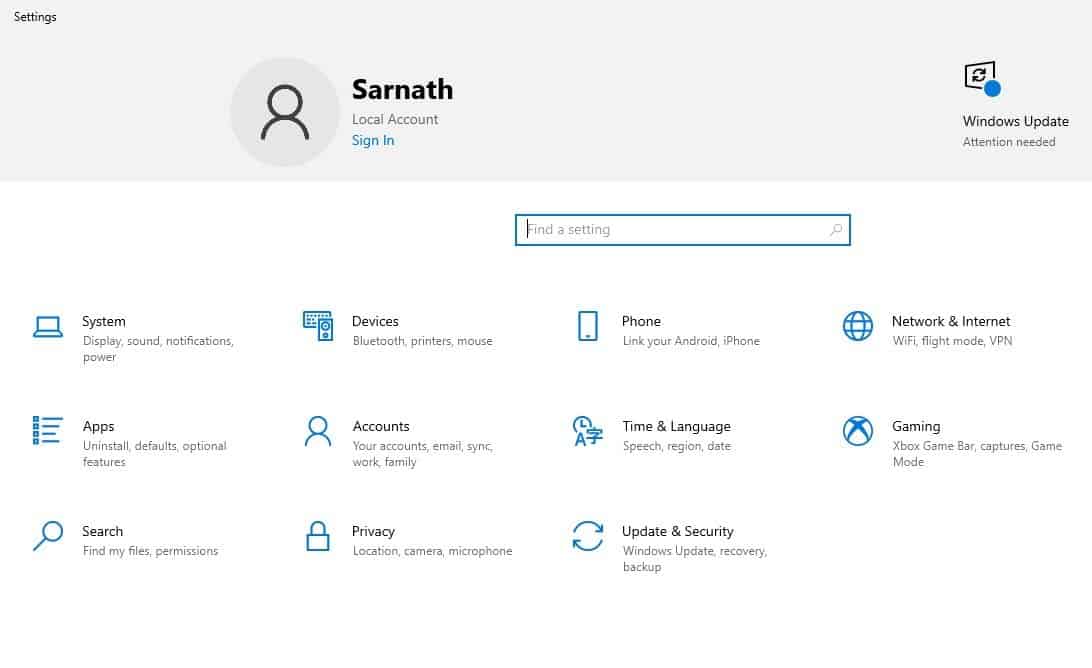Click the Sign In link
The height and width of the screenshot is (668, 1092).
point(372,140)
